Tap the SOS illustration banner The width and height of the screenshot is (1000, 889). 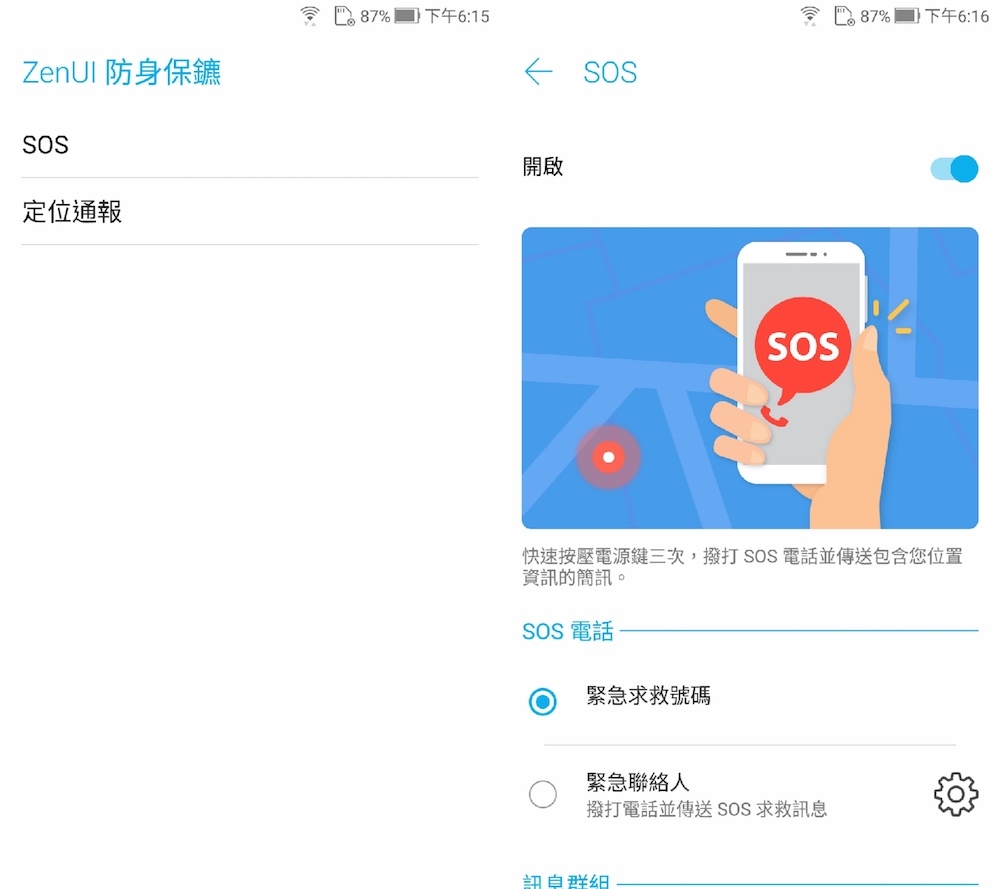pyautogui.click(x=750, y=378)
